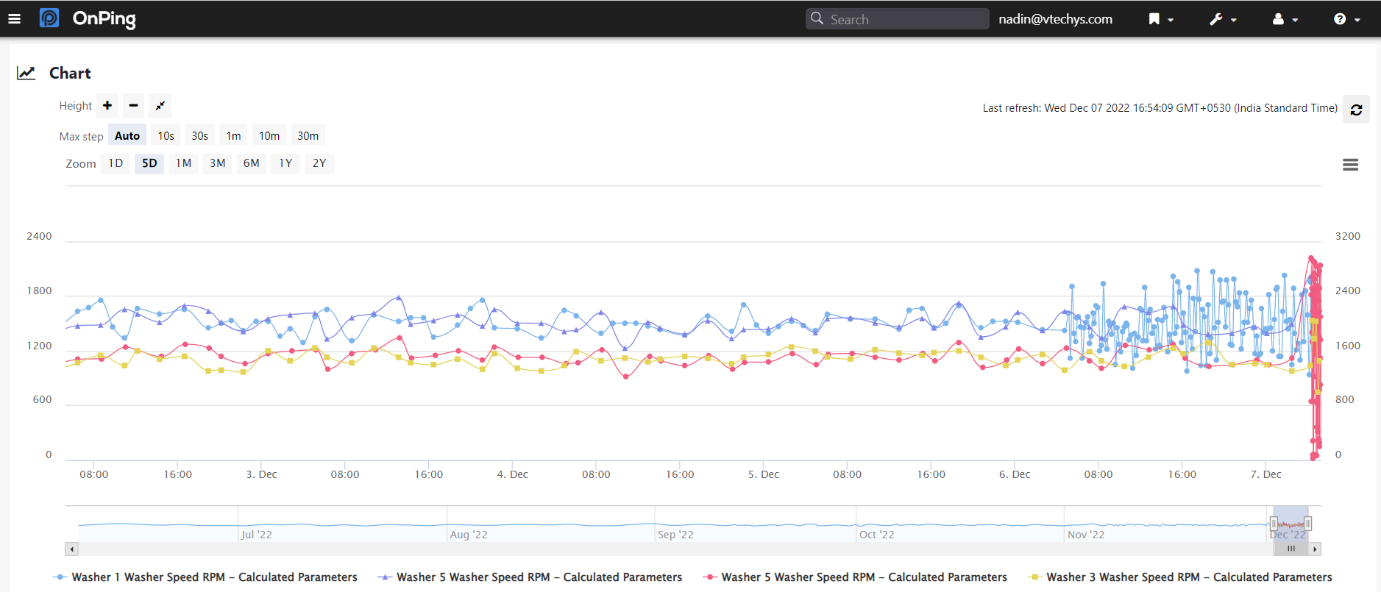Toggle Washer 3 Washer Speed RPM legend series
Screen dimensions: 1381x592
1180,577
